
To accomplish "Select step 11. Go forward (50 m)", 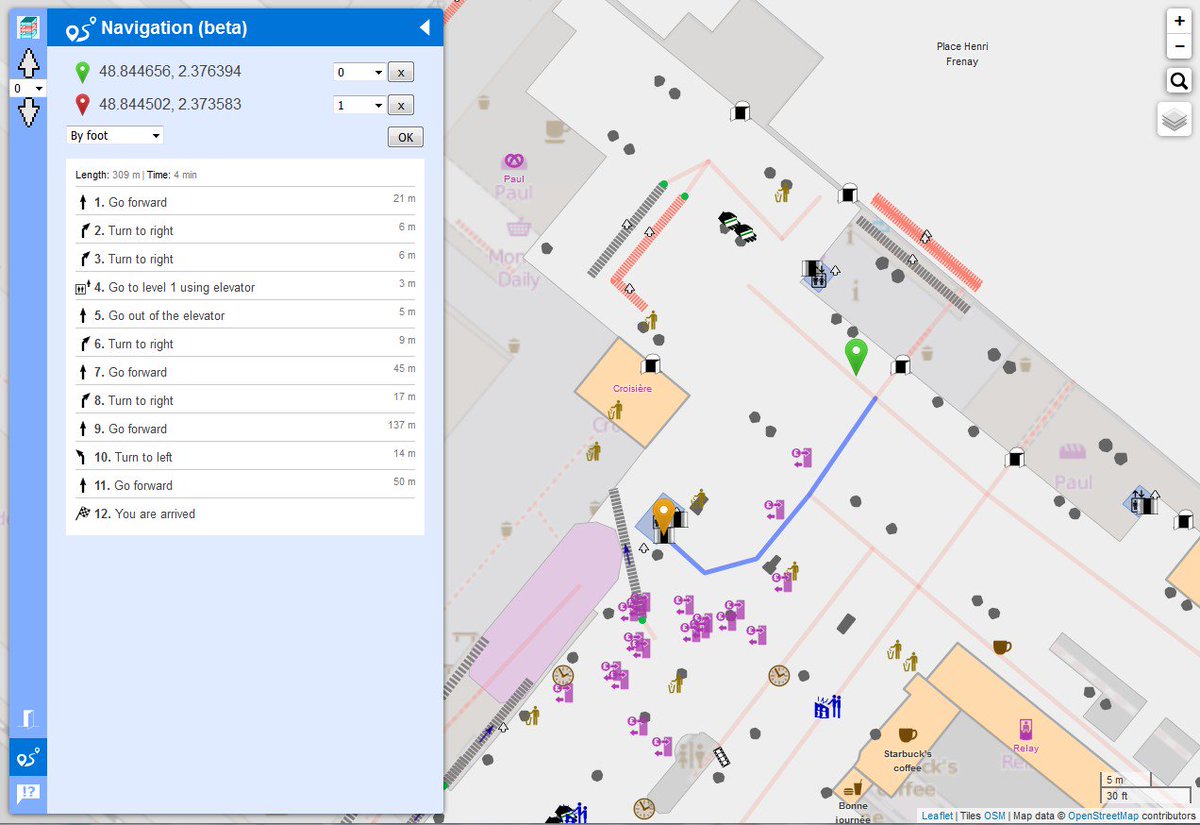I will (x=246, y=485).
